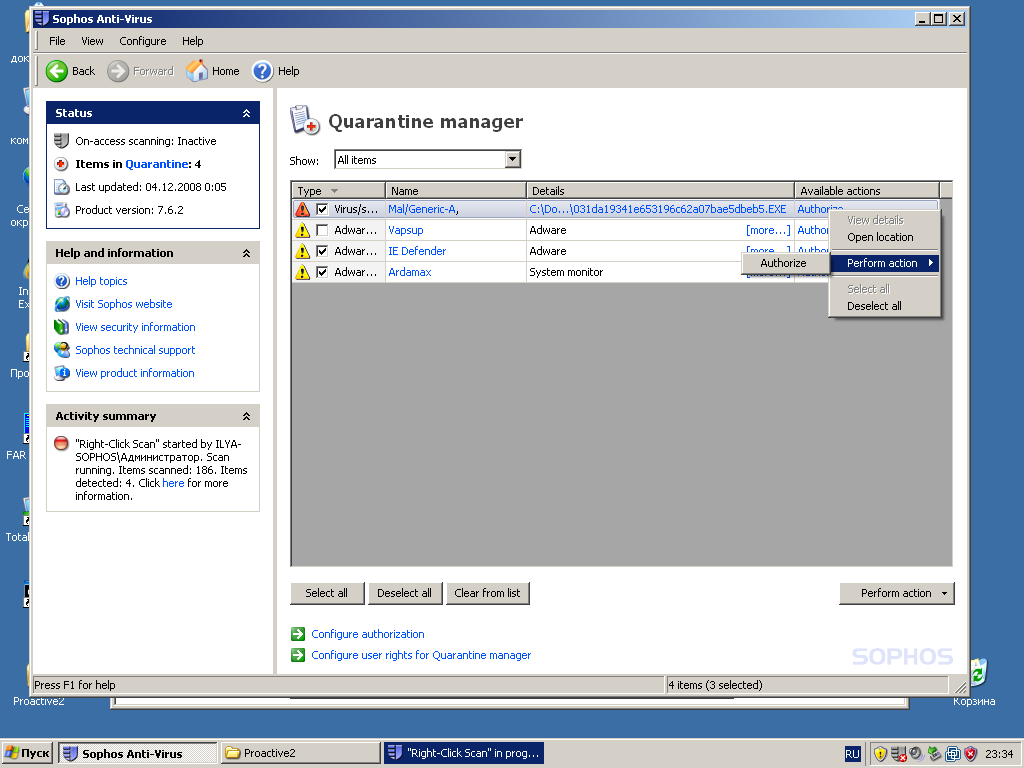Click the blue Help question mark icon
The height and width of the screenshot is (768, 1024).
(263, 71)
